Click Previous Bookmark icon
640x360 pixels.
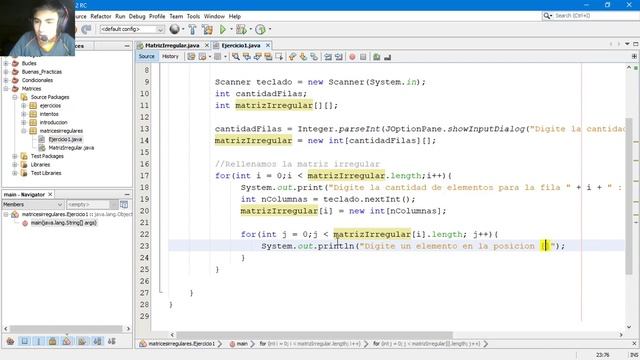[292, 57]
